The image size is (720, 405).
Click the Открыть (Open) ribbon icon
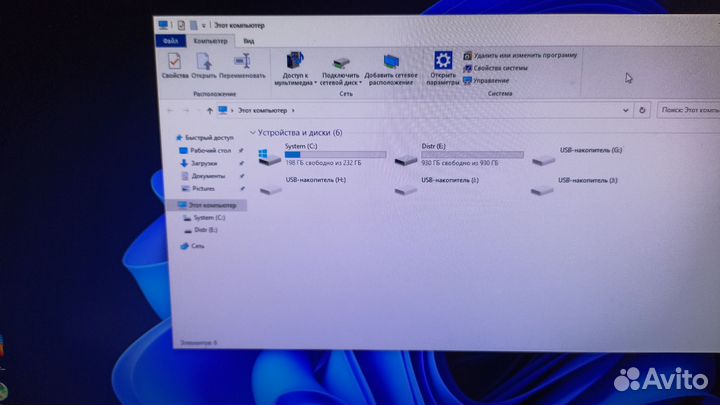click(204, 65)
